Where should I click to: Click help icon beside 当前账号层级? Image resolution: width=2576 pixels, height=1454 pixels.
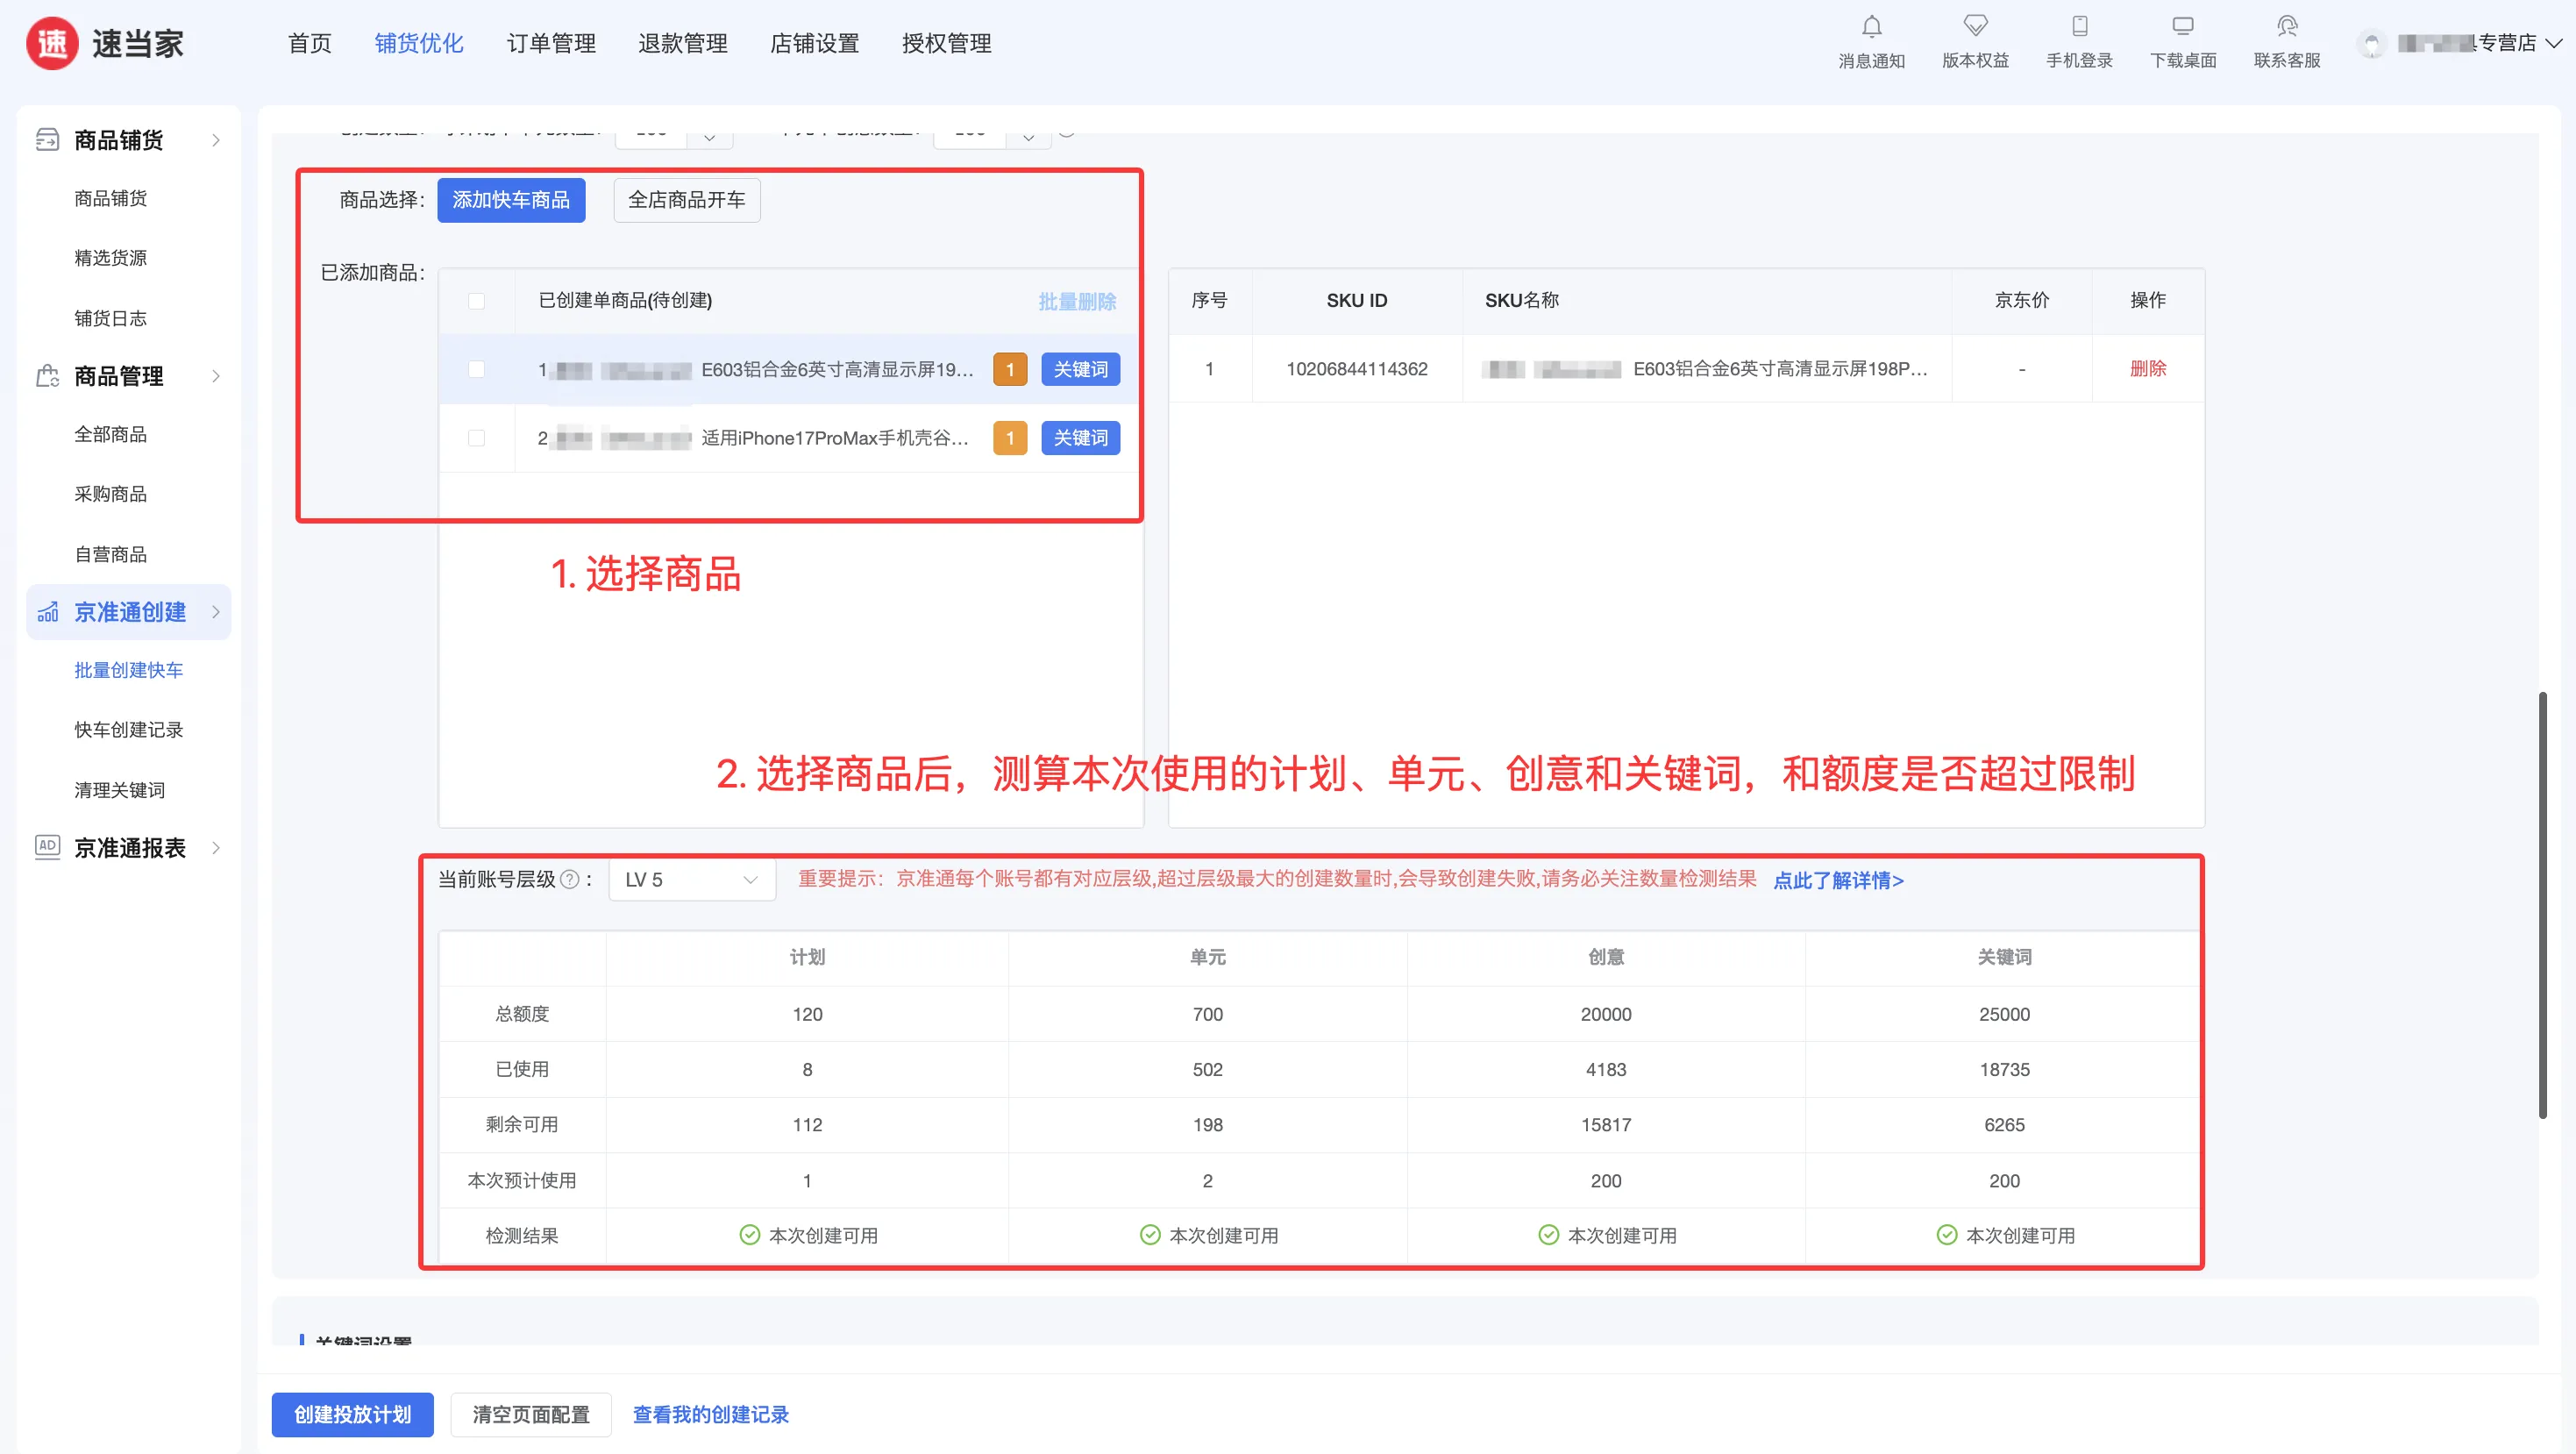click(570, 879)
